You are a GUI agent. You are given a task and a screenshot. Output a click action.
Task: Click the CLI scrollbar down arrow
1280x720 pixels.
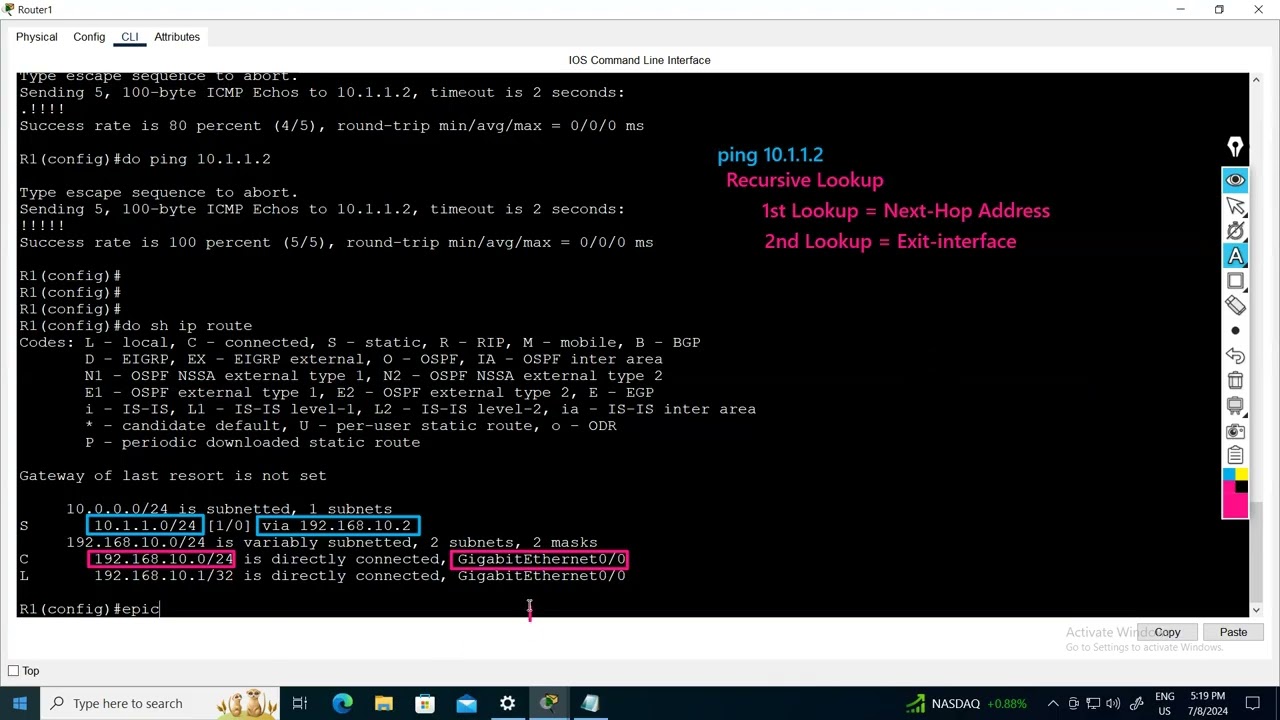click(1256, 610)
